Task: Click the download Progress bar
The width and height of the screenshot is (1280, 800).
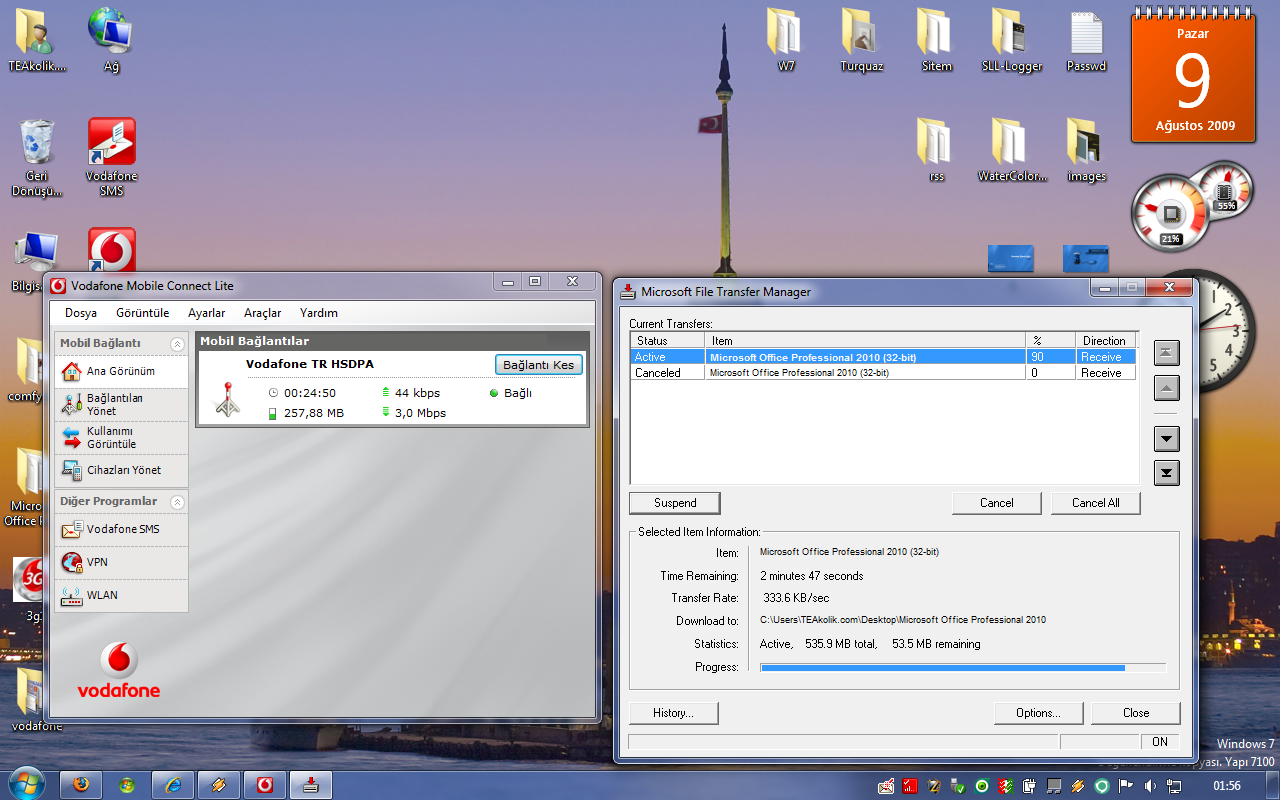Action: 963,667
